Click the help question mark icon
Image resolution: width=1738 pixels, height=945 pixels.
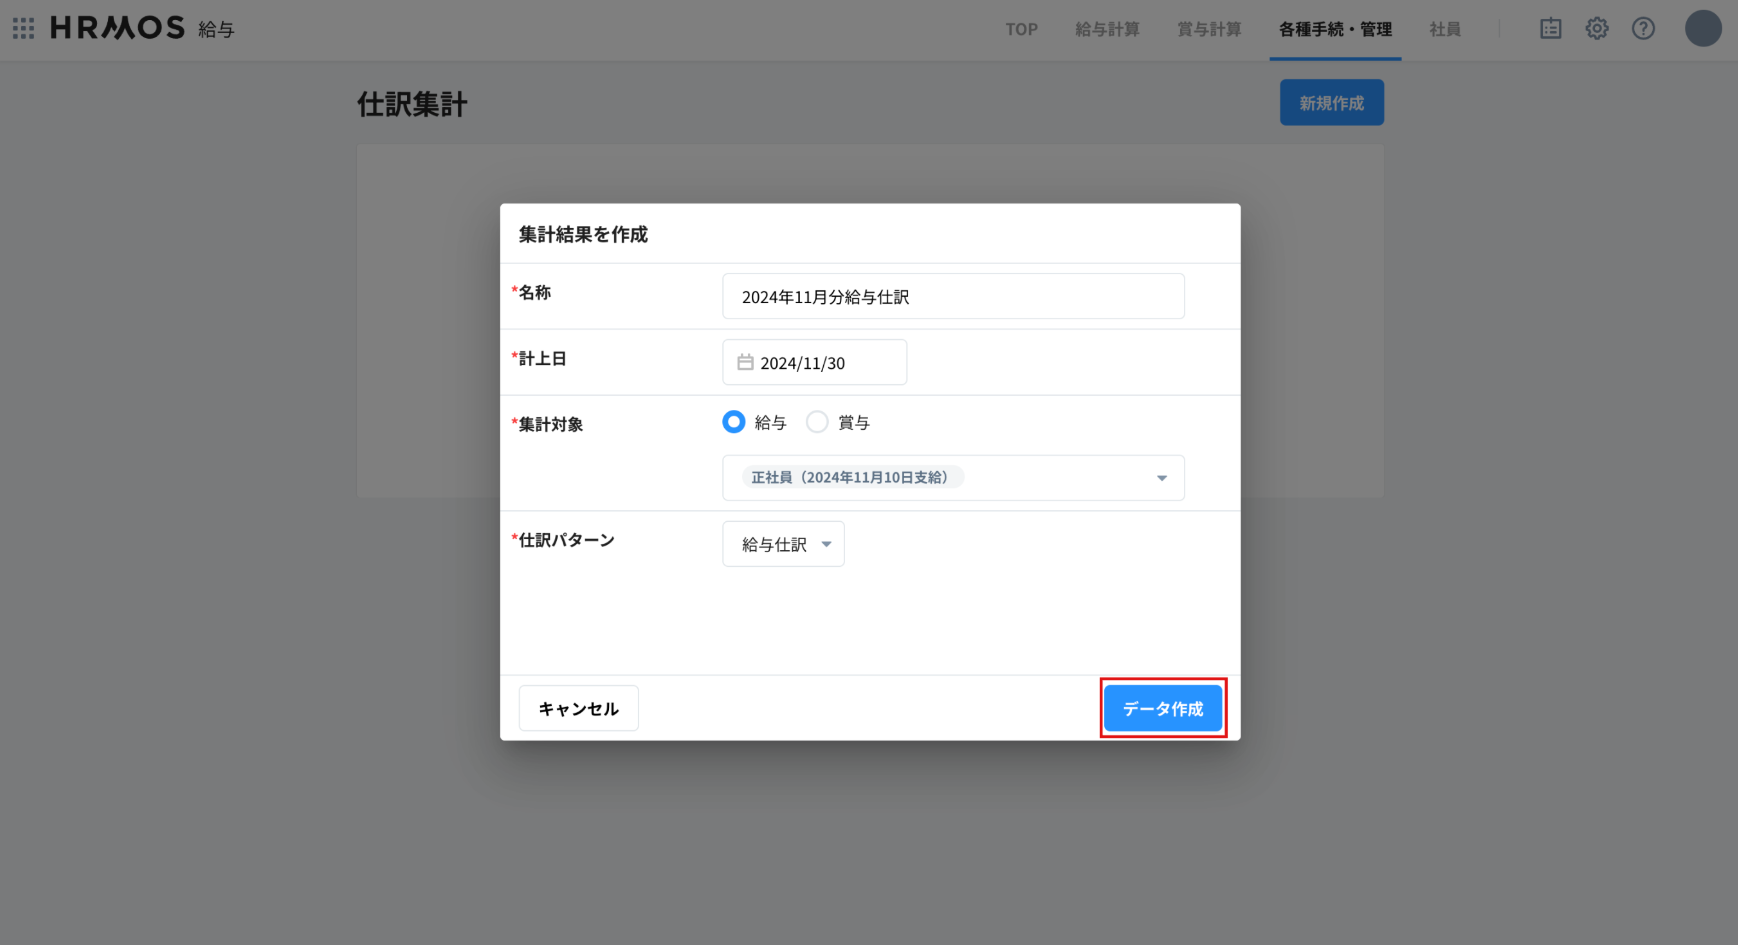[x=1643, y=29]
